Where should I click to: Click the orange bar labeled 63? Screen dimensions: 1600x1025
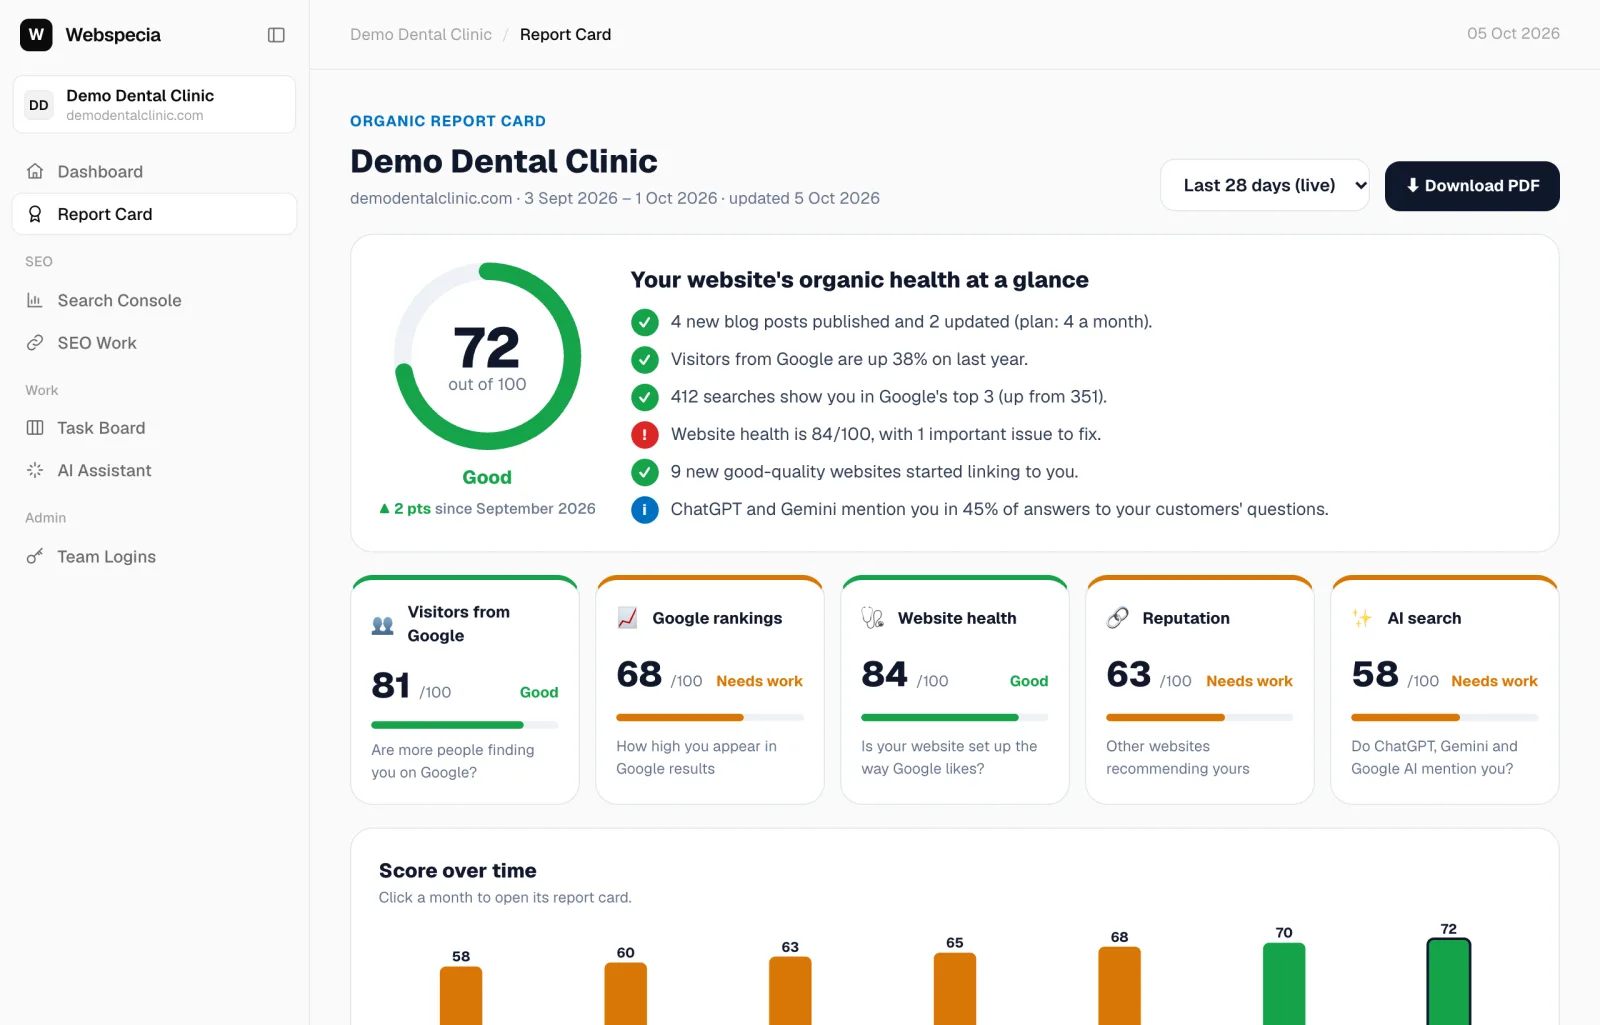click(x=790, y=990)
